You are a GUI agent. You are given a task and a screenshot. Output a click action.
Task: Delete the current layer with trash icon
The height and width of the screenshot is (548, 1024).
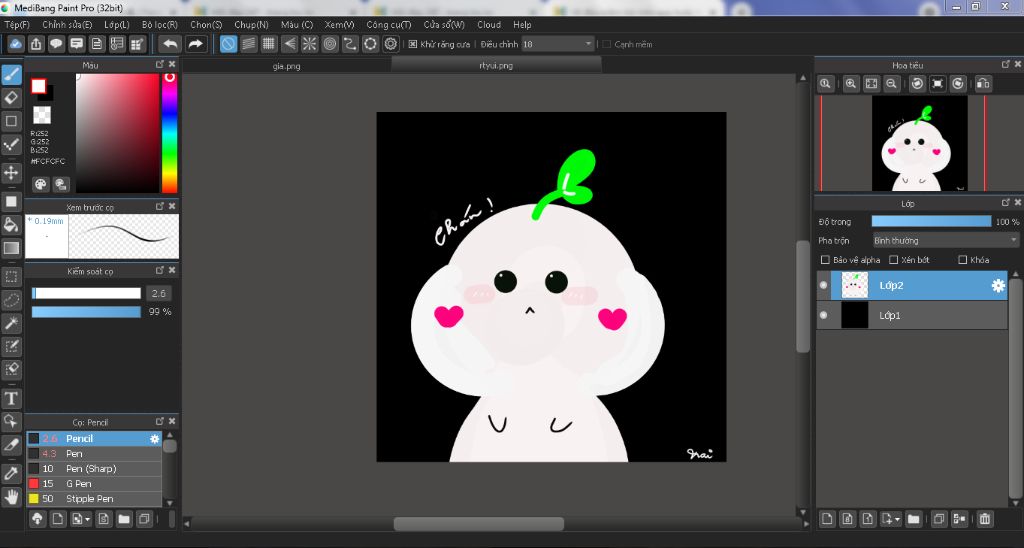point(985,519)
